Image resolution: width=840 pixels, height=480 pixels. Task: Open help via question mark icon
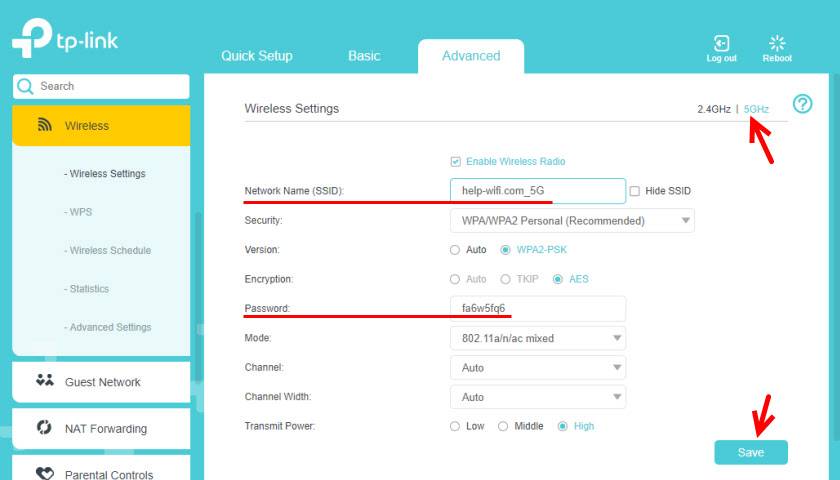point(802,104)
